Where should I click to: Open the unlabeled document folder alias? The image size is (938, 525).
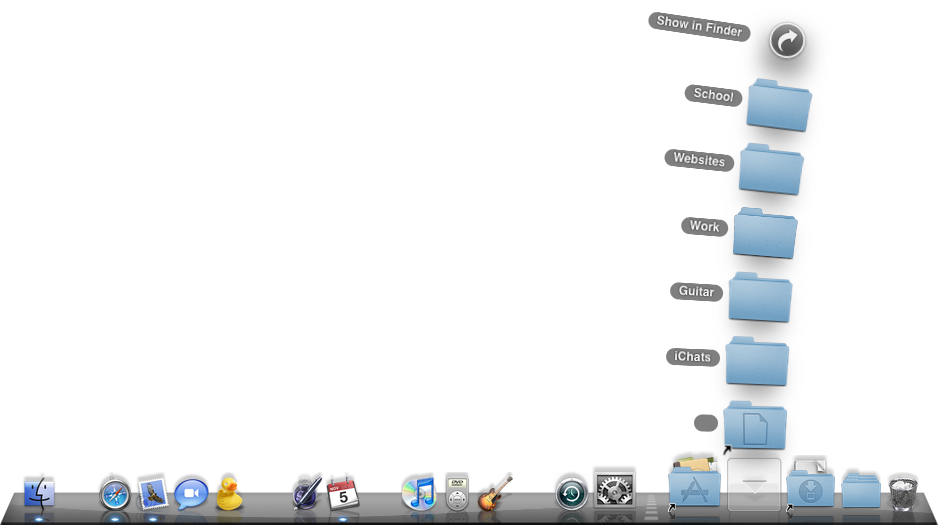click(755, 426)
